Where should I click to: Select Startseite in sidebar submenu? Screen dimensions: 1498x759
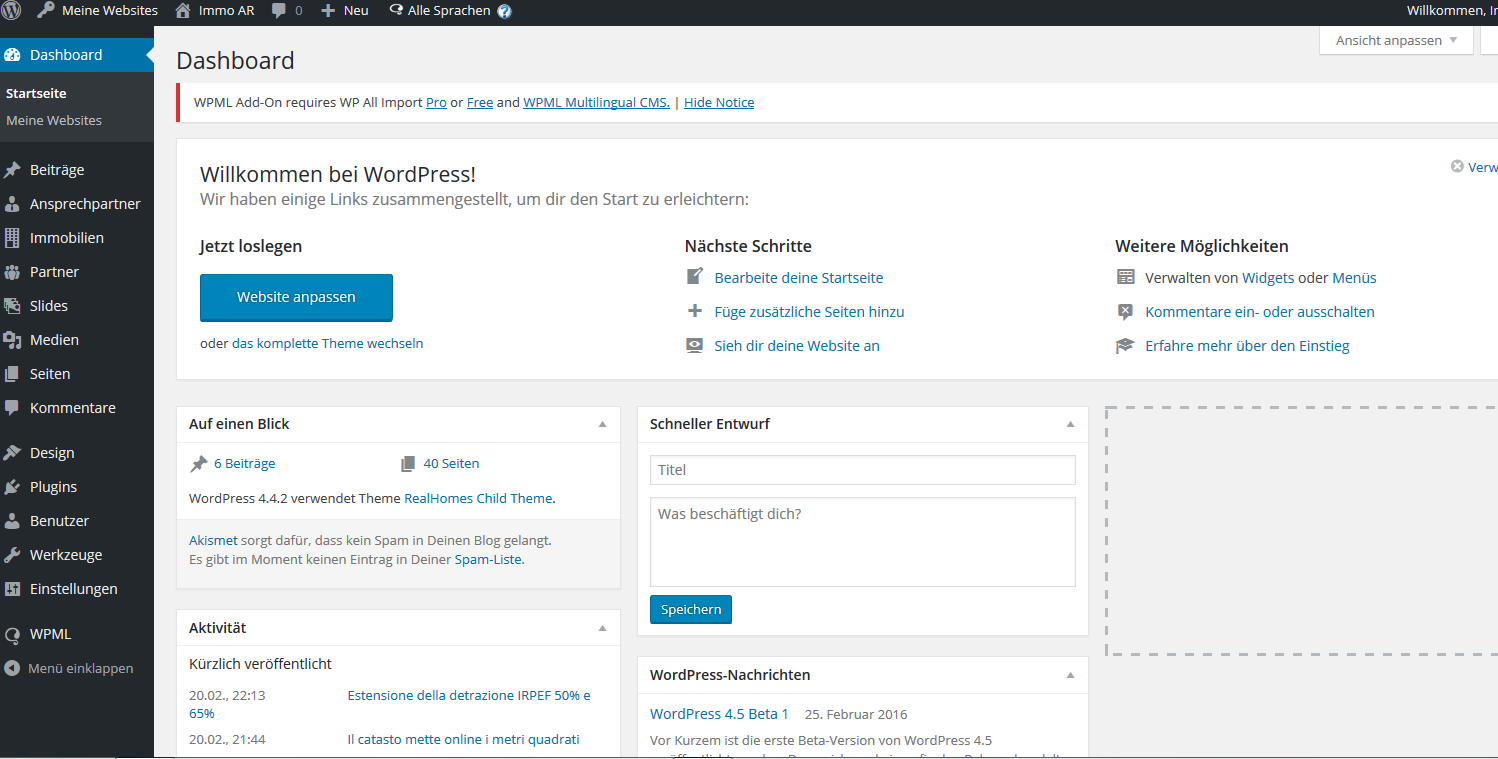coord(36,93)
